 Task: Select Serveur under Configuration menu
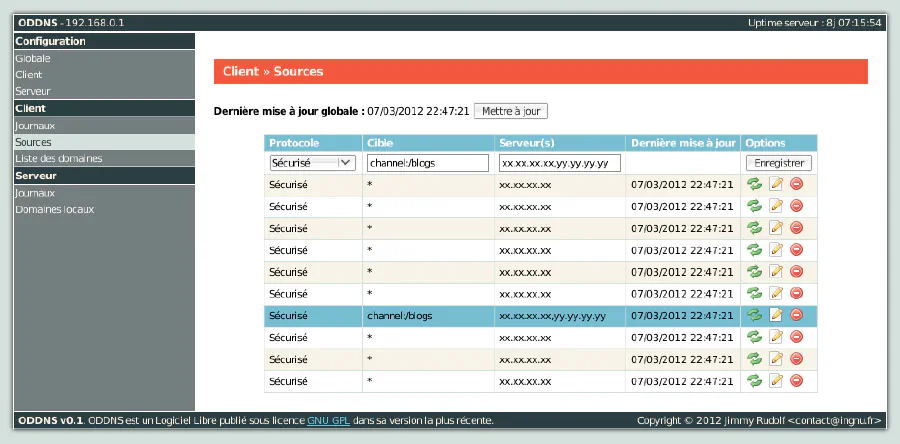[x=33, y=91]
